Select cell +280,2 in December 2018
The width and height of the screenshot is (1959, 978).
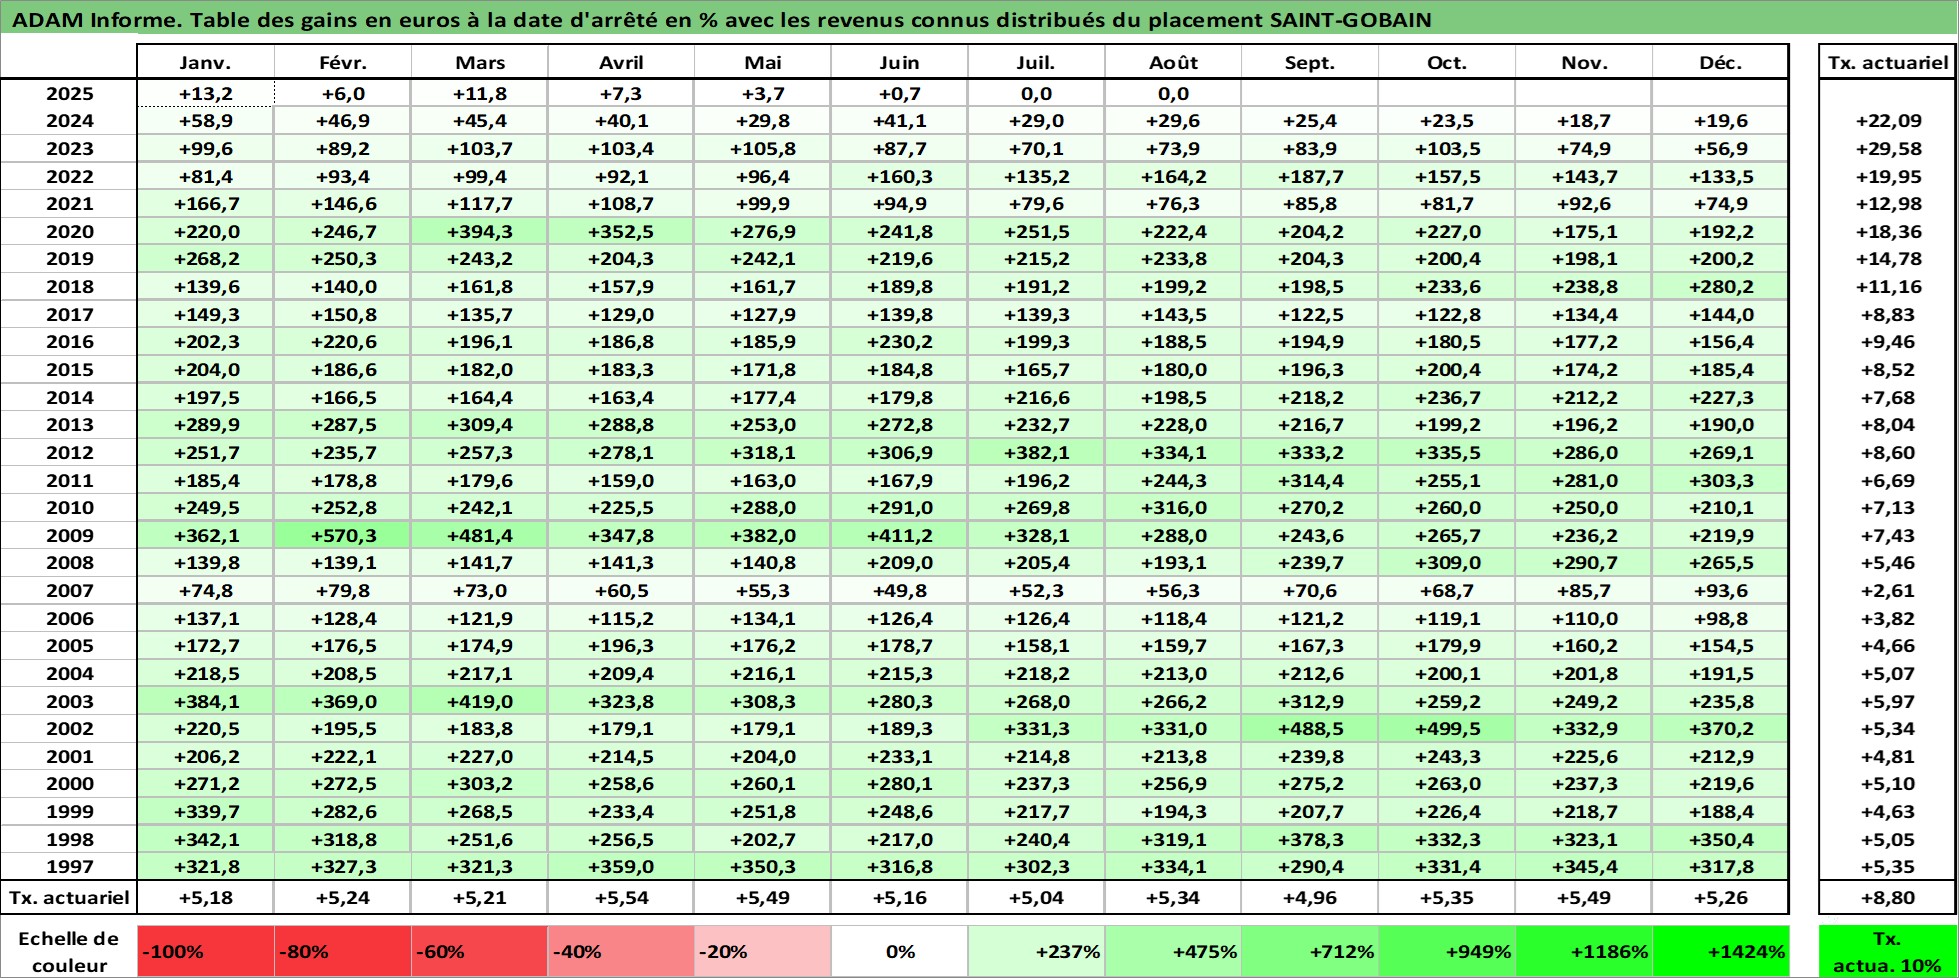coord(1721,287)
